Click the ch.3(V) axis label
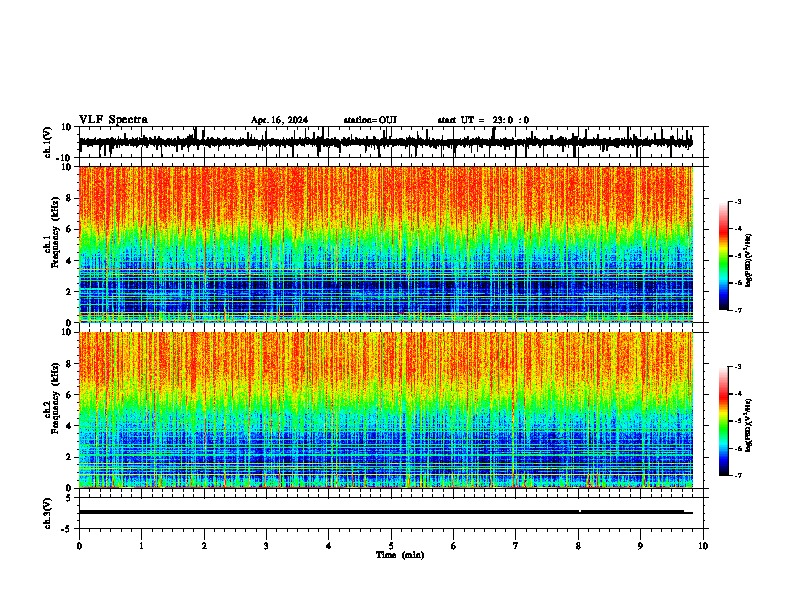 coord(48,513)
